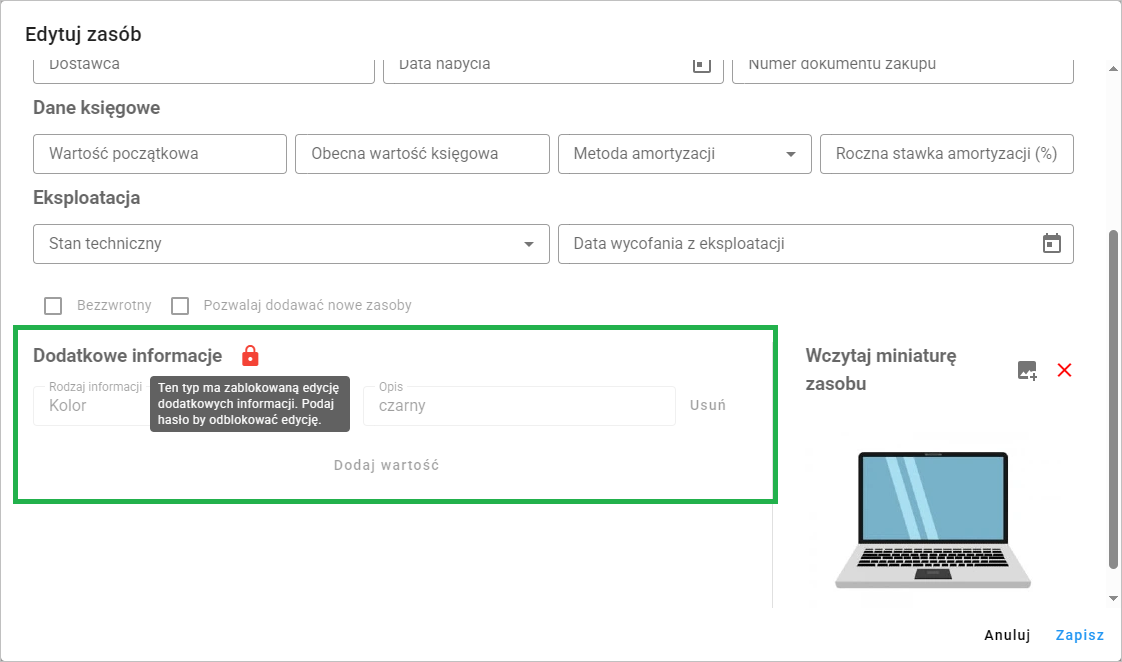Click Dodaj wartość button

pos(386,465)
